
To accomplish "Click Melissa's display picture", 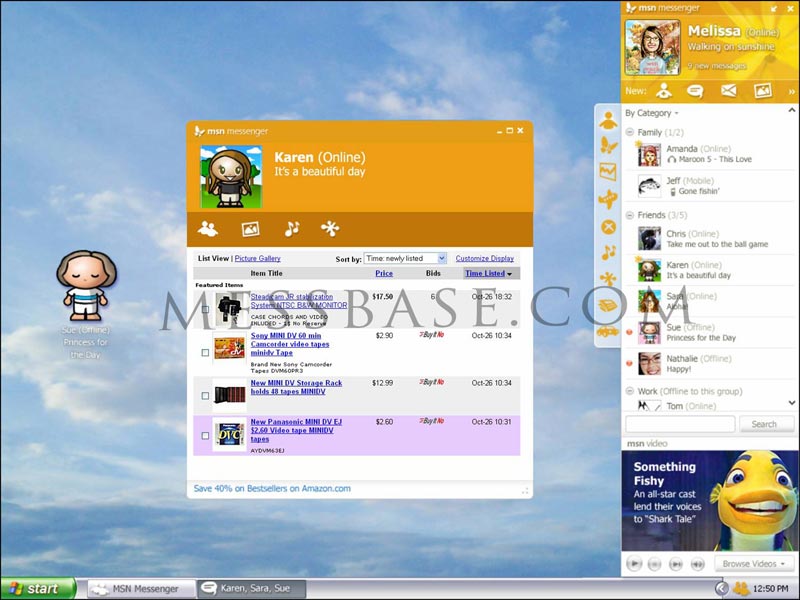I will tap(653, 47).
